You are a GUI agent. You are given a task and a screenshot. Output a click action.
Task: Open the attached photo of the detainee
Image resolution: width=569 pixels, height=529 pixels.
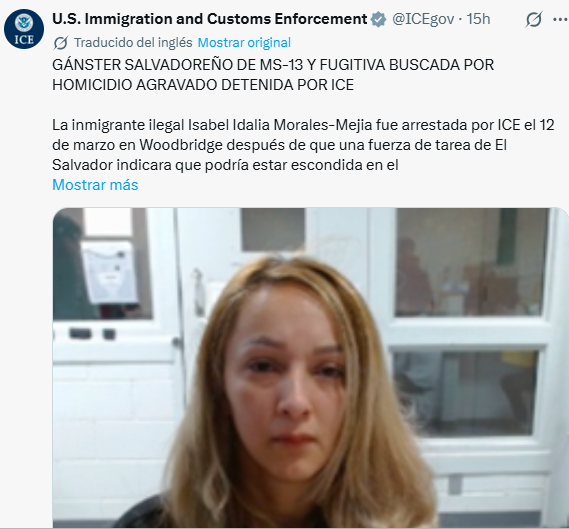[311, 368]
